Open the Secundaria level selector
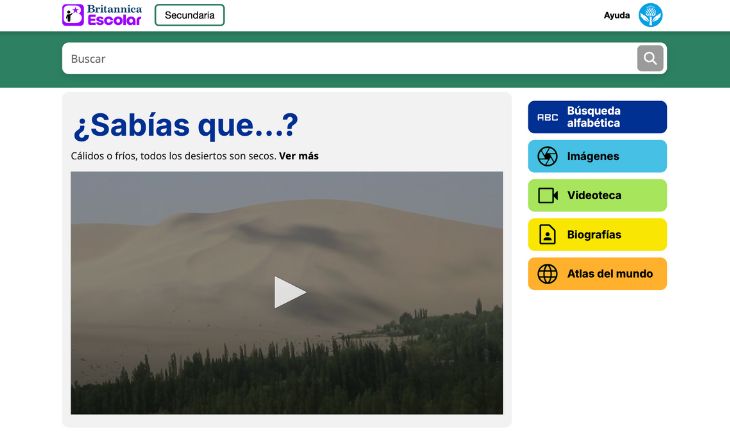This screenshot has width=730, height=446. point(189,15)
